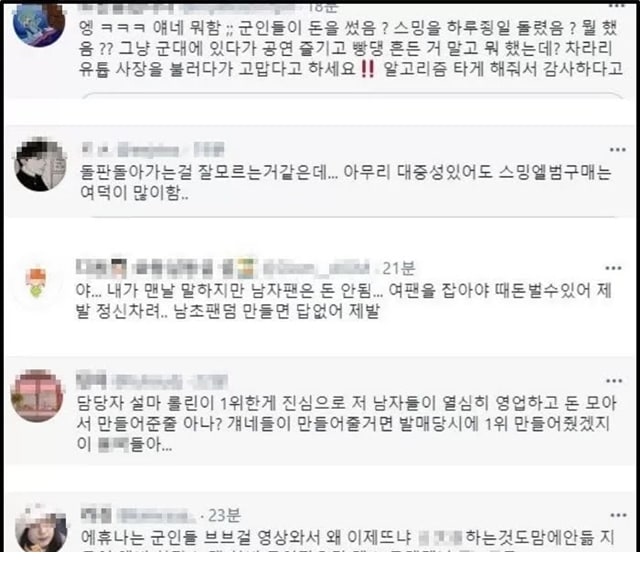Open the pink building avatar on the 담당자 tweet
The height and width of the screenshot is (564, 640).
(37, 396)
